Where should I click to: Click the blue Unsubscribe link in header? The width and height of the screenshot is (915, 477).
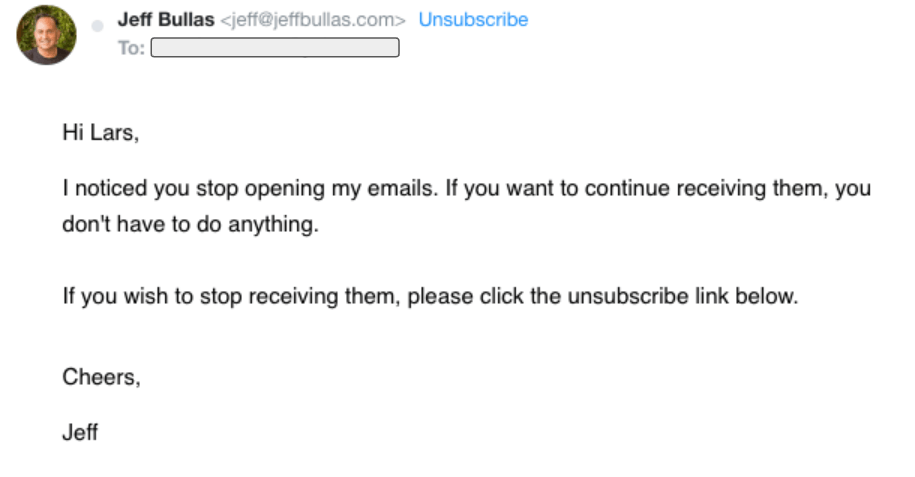(x=473, y=19)
